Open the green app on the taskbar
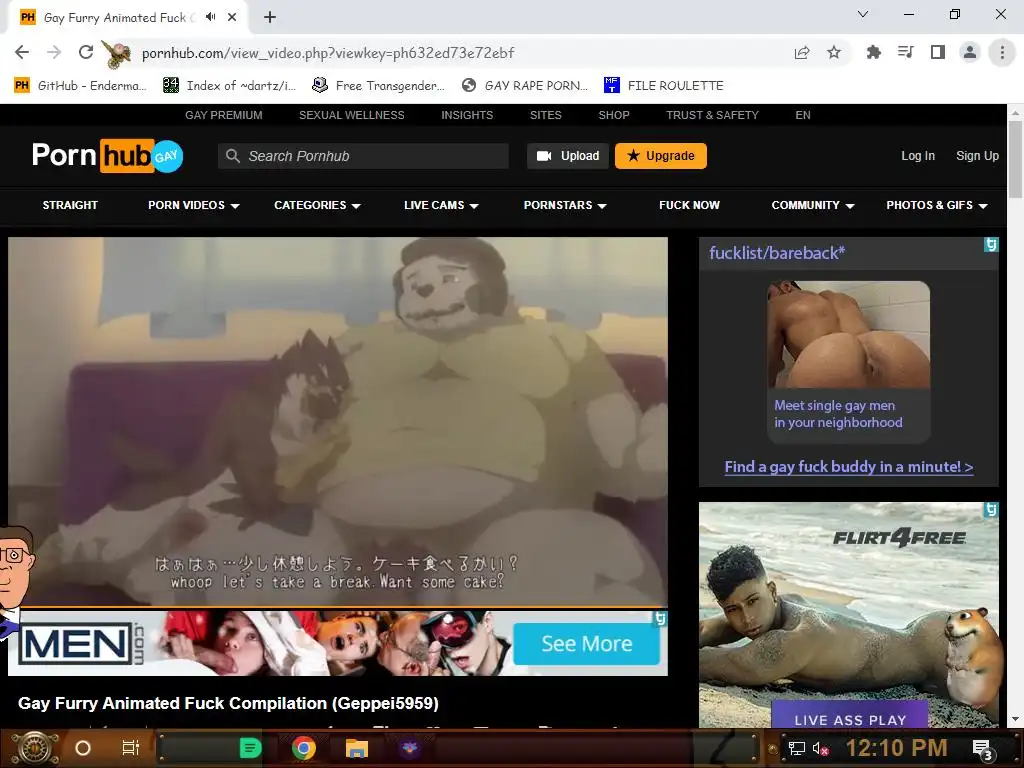This screenshot has width=1024, height=768. [251, 748]
